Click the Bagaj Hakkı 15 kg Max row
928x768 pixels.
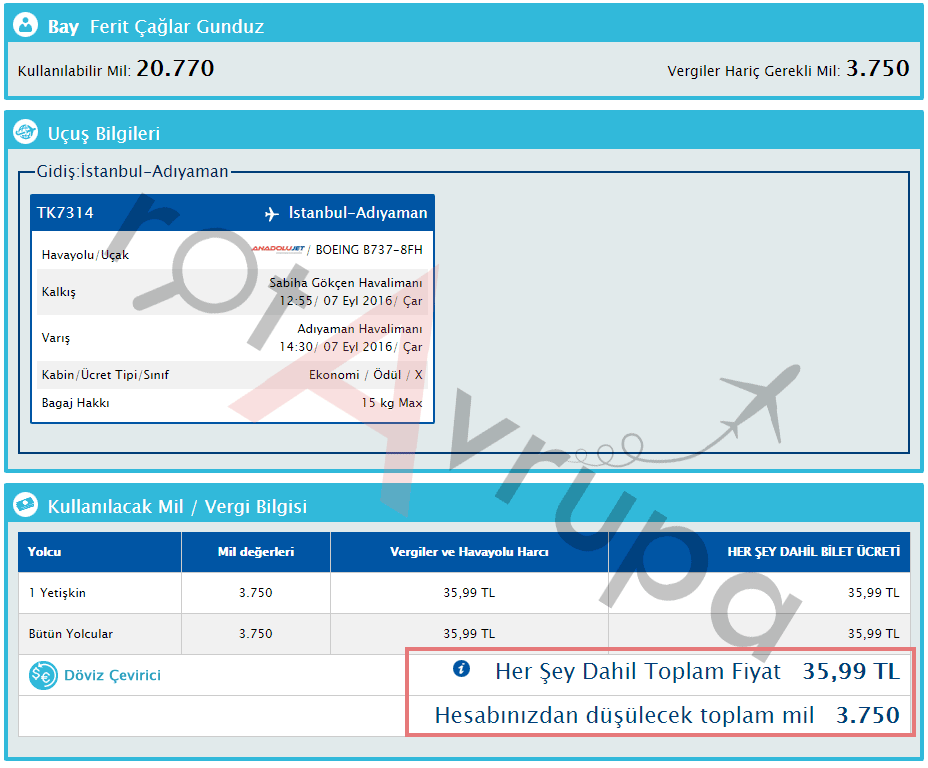pos(232,403)
